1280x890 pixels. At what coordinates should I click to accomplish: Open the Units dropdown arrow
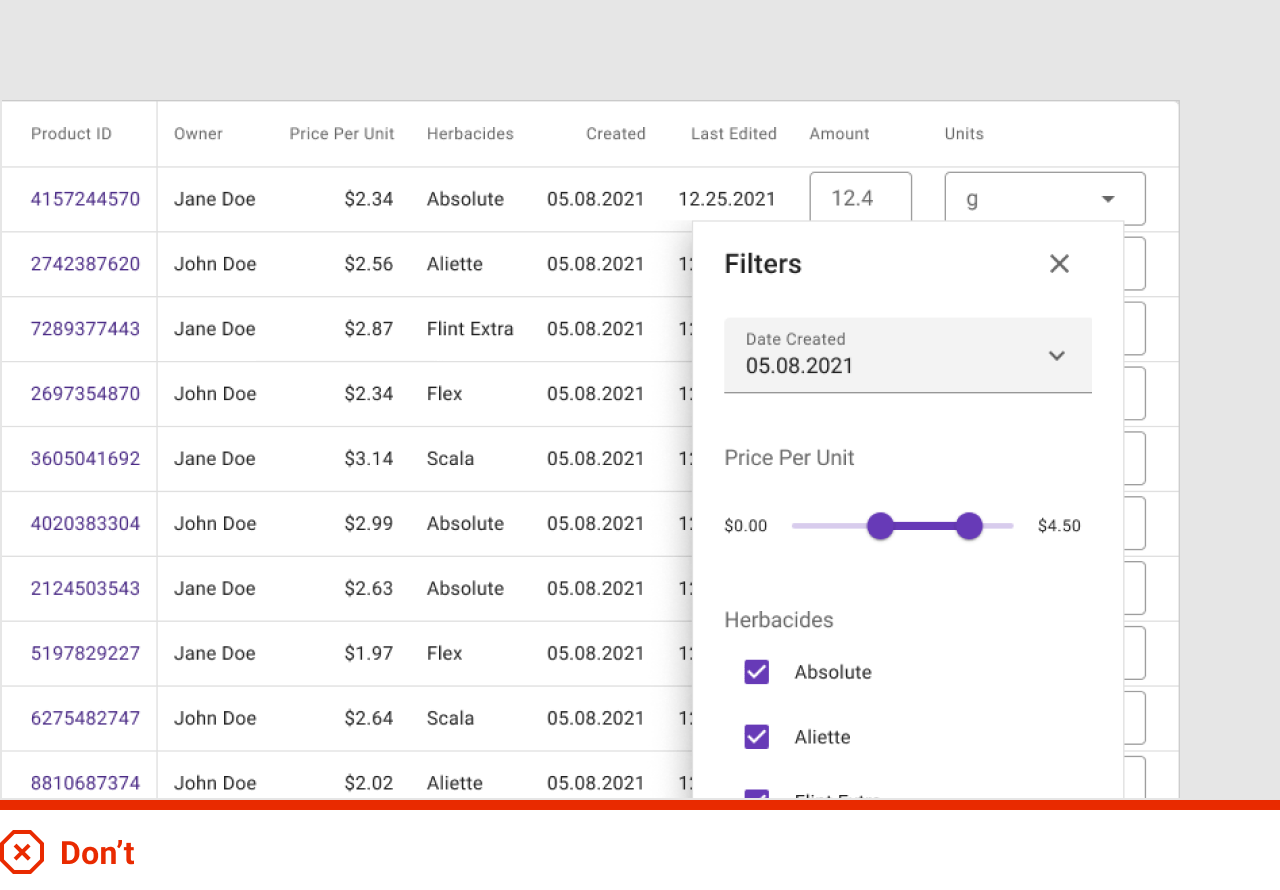1108,199
